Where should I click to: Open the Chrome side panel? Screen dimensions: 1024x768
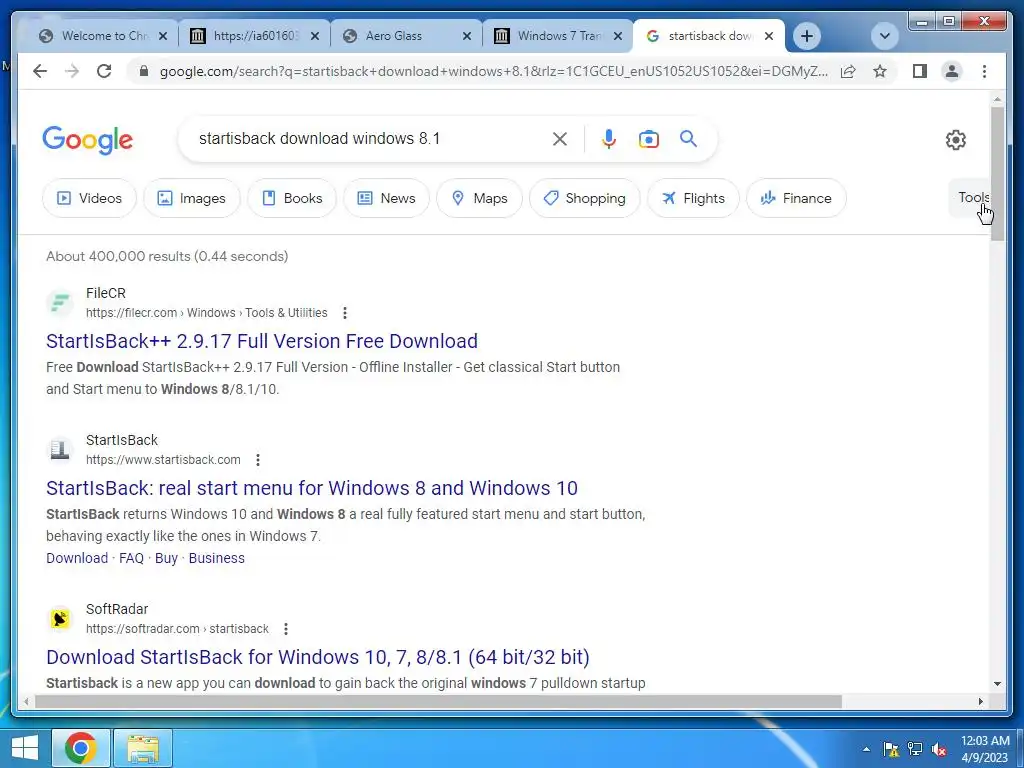(920, 71)
